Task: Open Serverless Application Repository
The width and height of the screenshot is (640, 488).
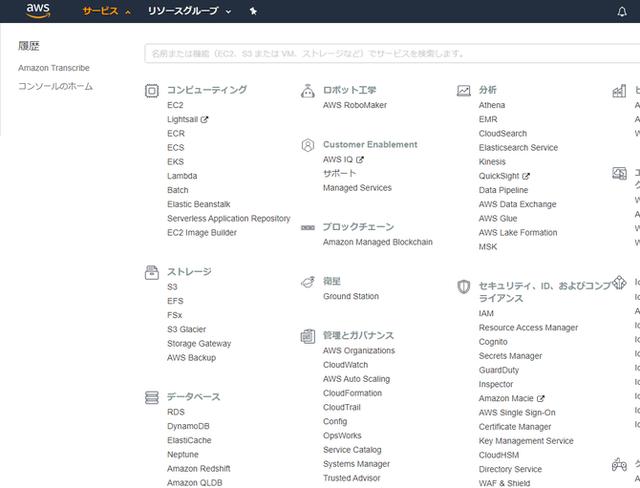Action: click(x=229, y=218)
